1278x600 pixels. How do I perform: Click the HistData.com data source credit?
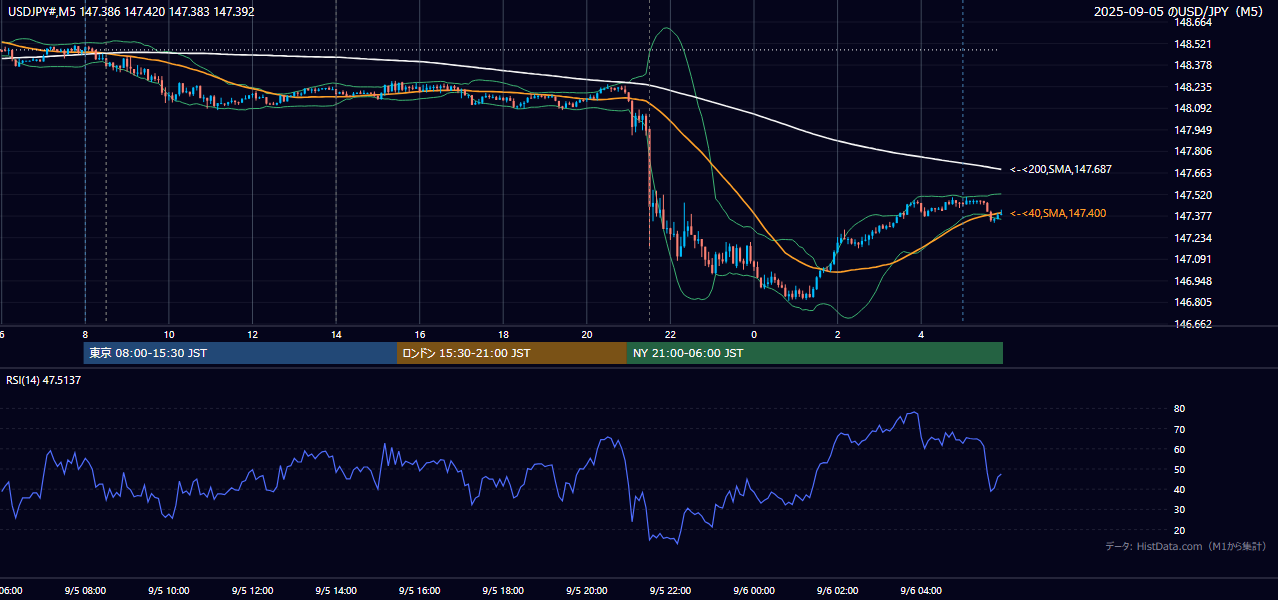[x=1186, y=546]
